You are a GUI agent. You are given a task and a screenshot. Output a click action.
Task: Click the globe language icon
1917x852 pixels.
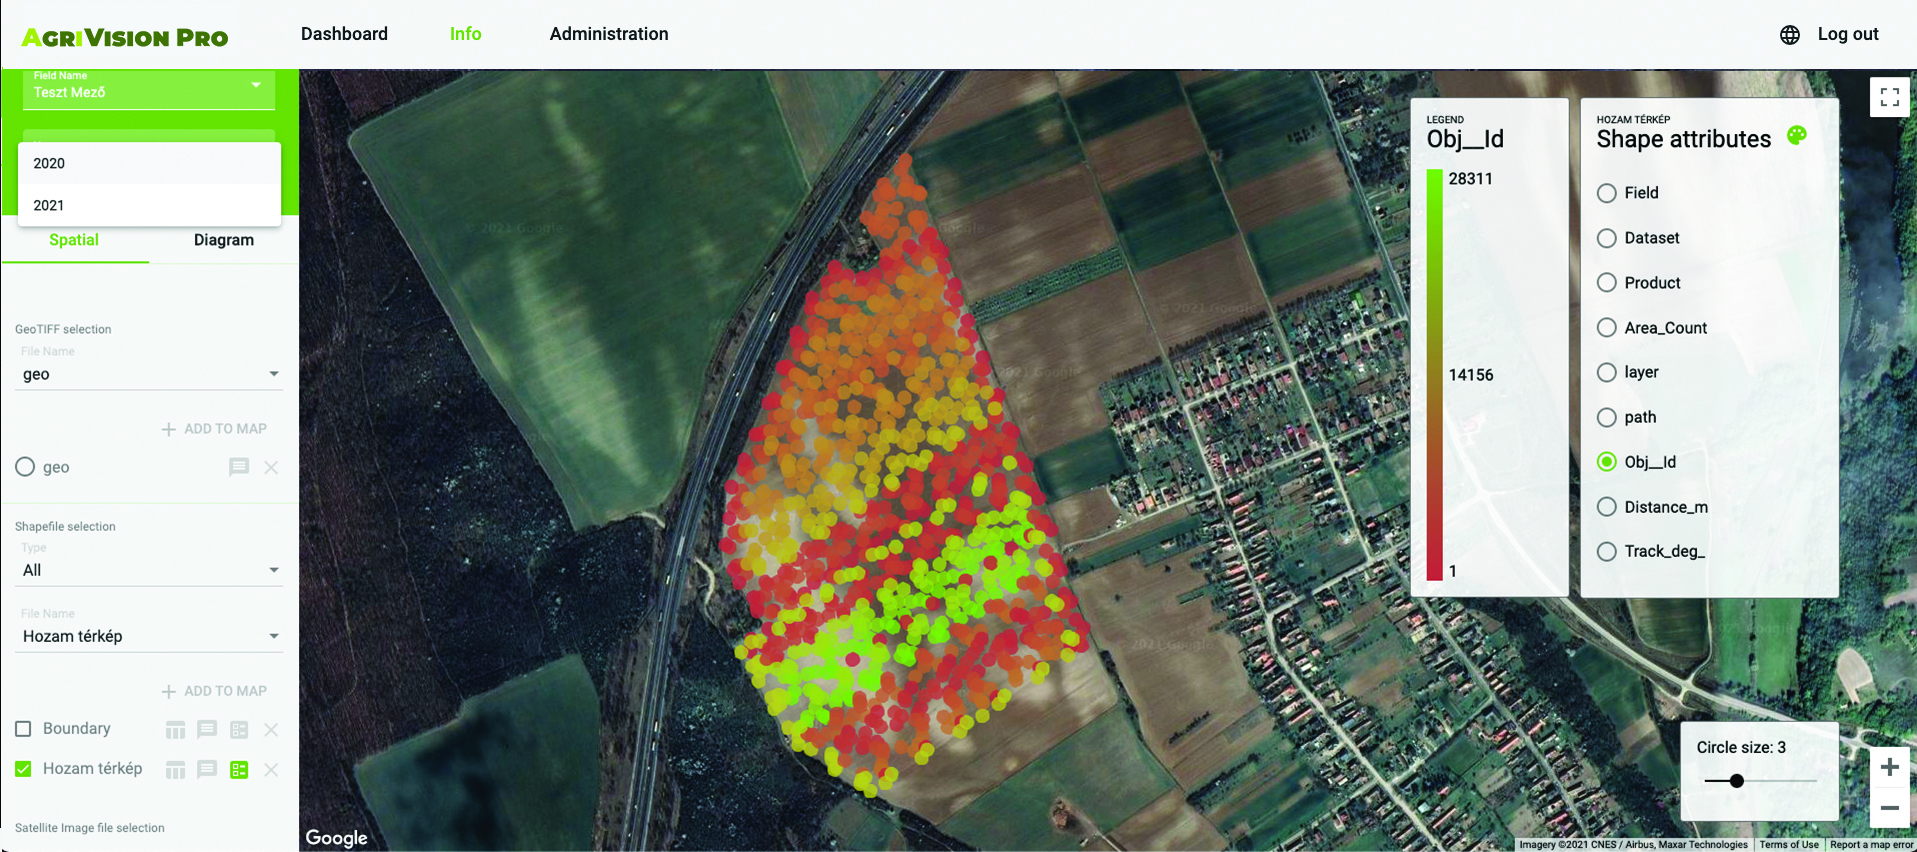click(x=1789, y=35)
